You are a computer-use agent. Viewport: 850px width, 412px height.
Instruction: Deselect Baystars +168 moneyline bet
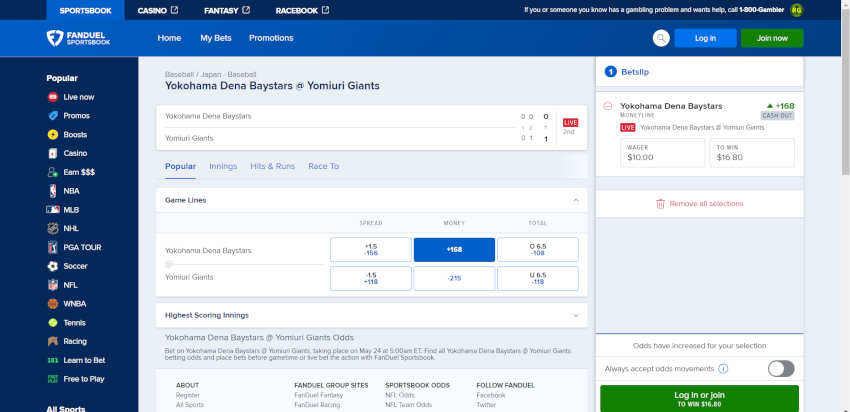pos(454,250)
